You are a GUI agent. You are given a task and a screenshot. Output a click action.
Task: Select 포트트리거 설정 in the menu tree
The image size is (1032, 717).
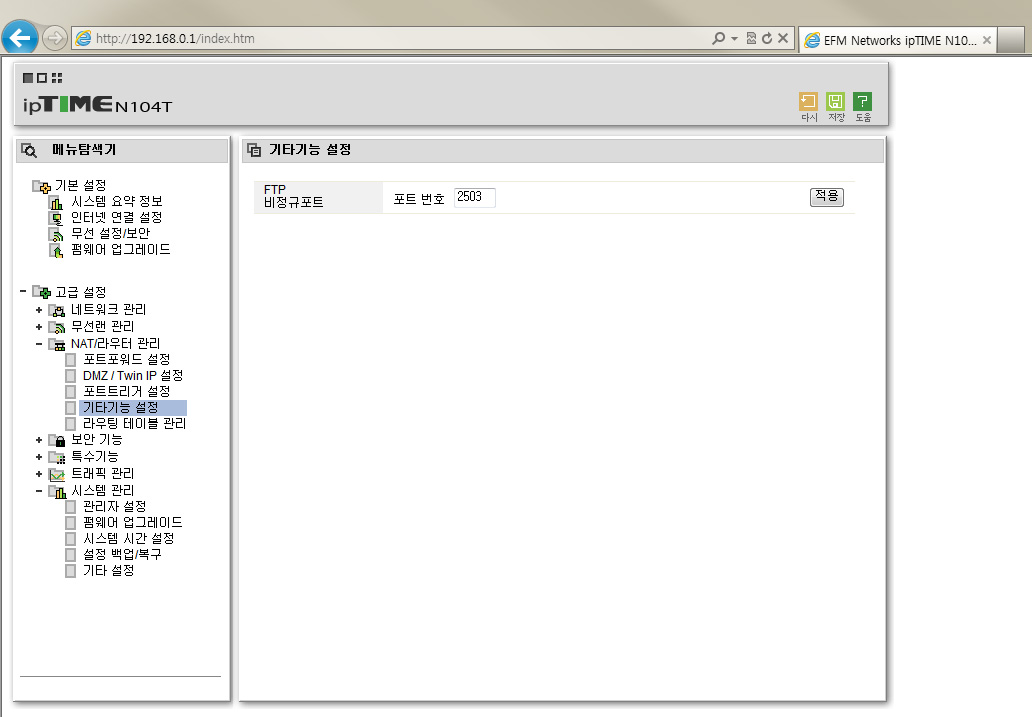(126, 392)
